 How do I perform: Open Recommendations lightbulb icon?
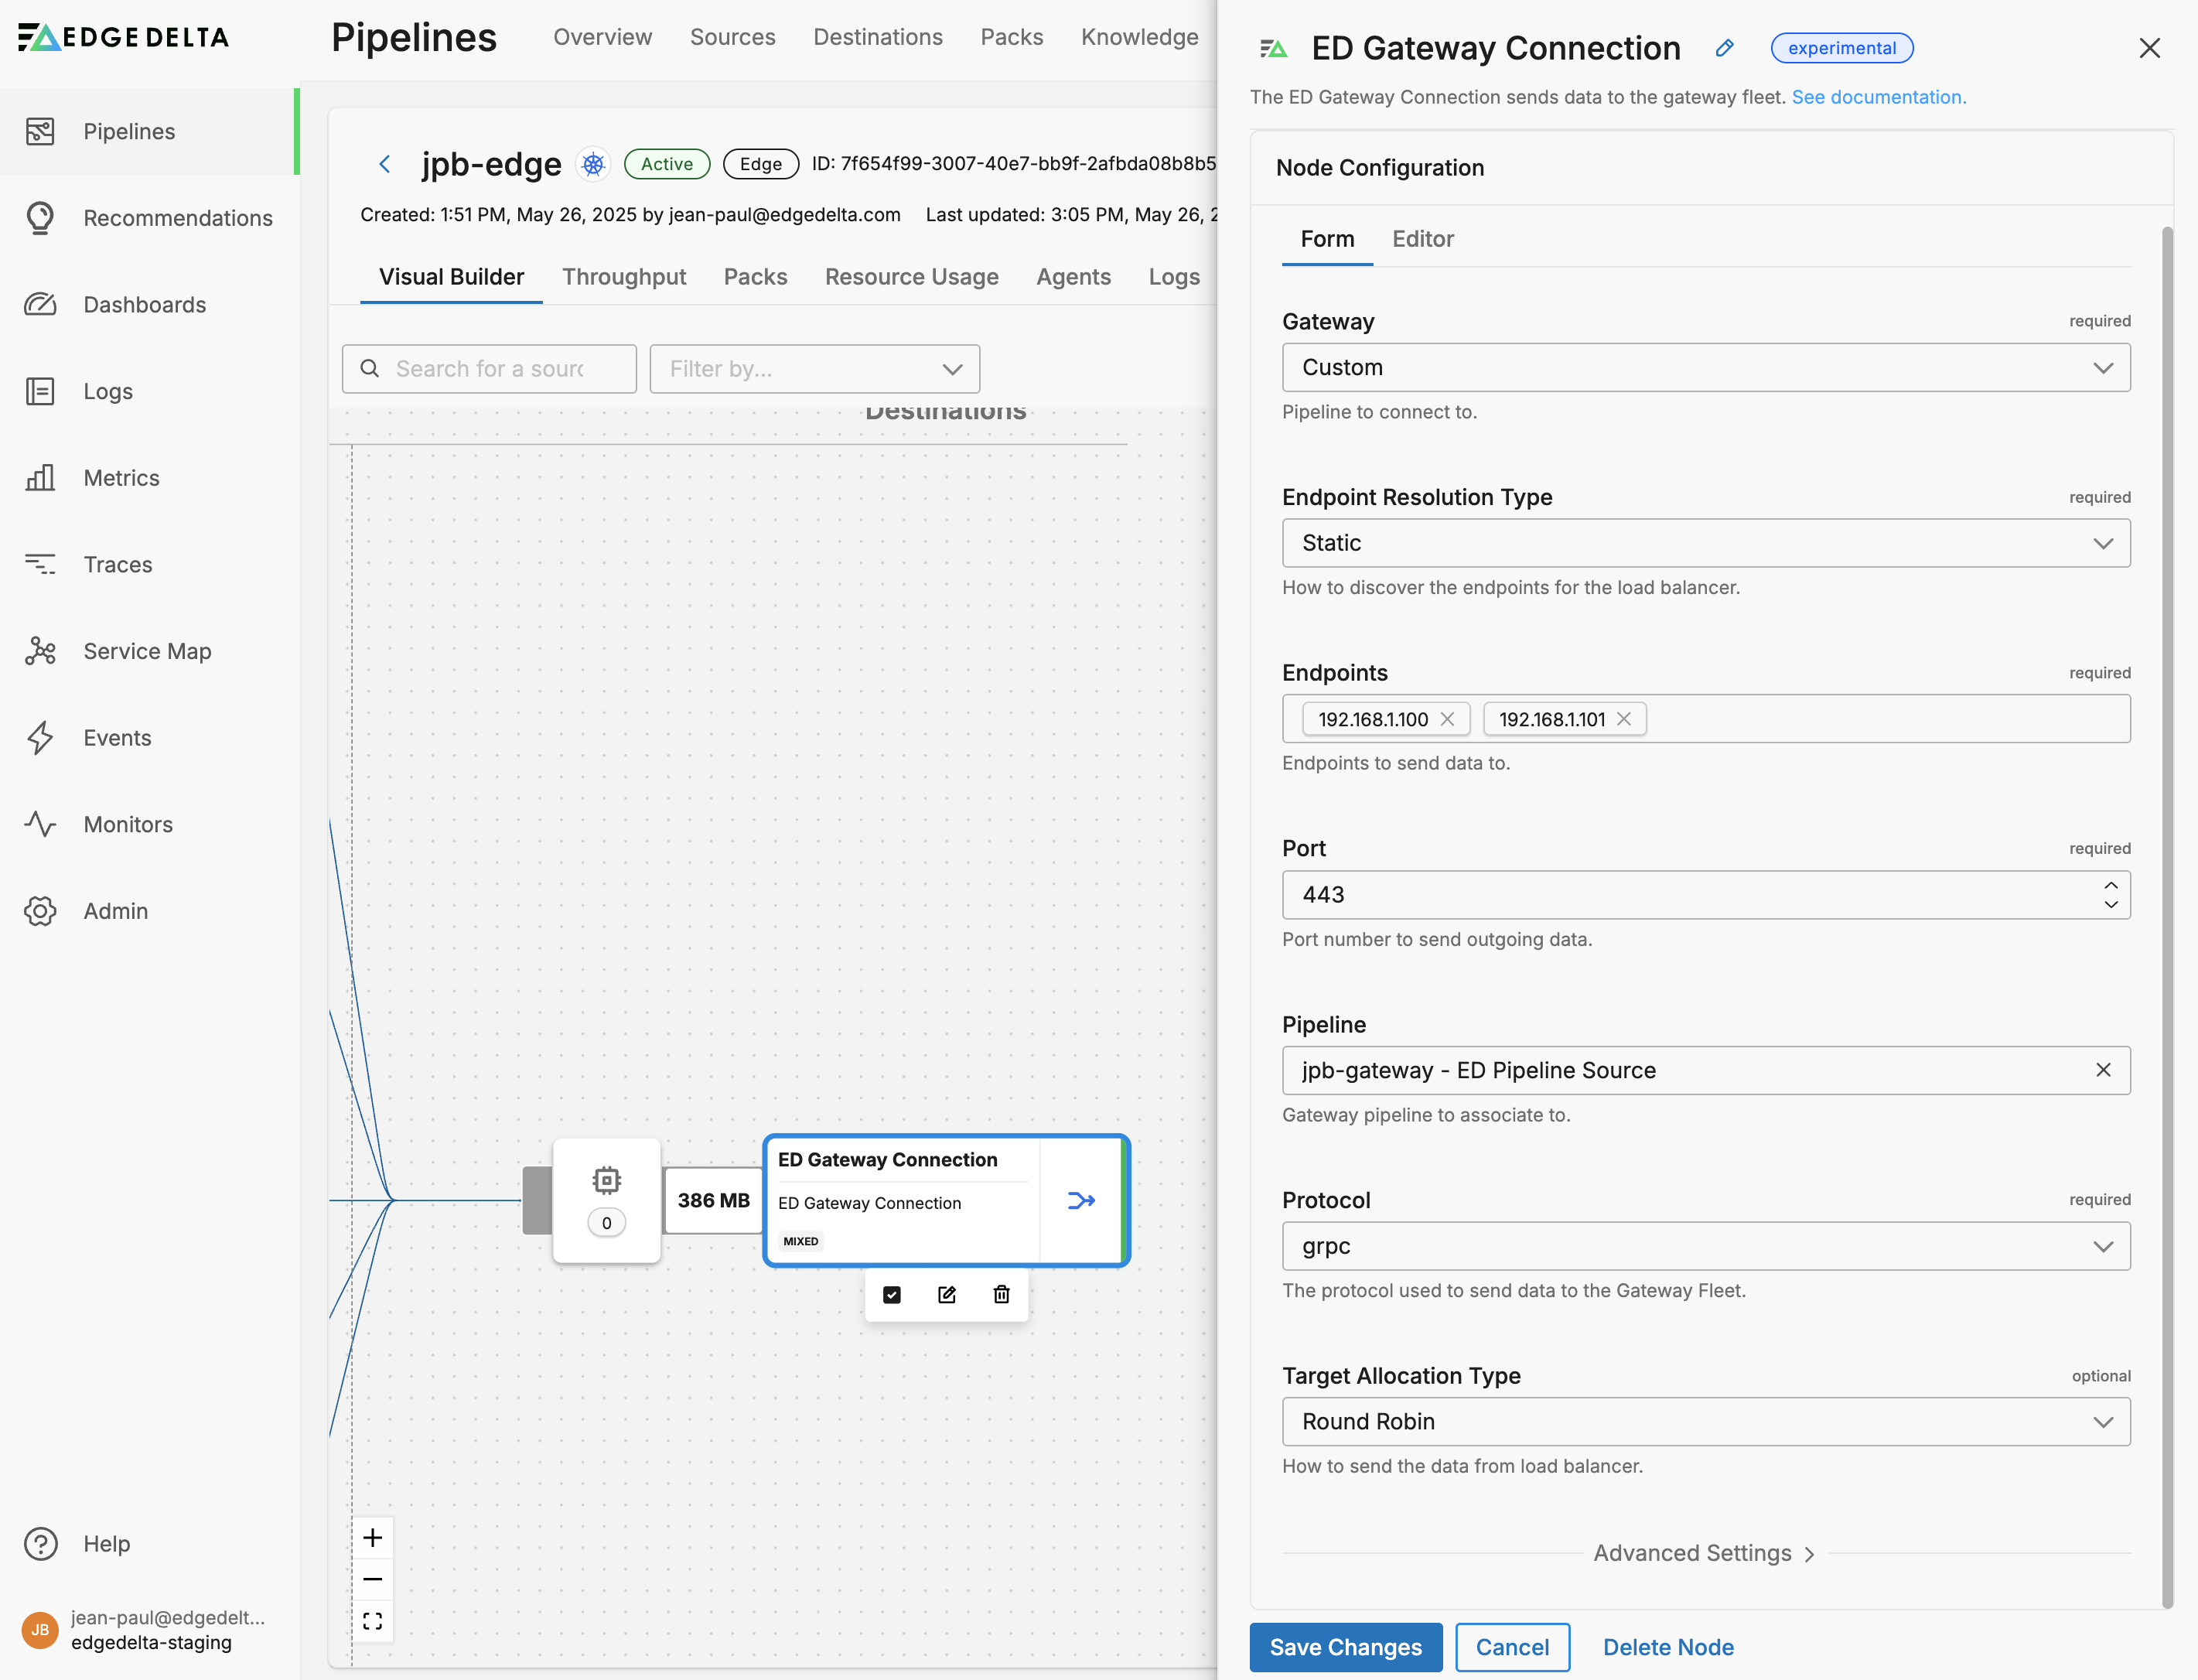[40, 218]
